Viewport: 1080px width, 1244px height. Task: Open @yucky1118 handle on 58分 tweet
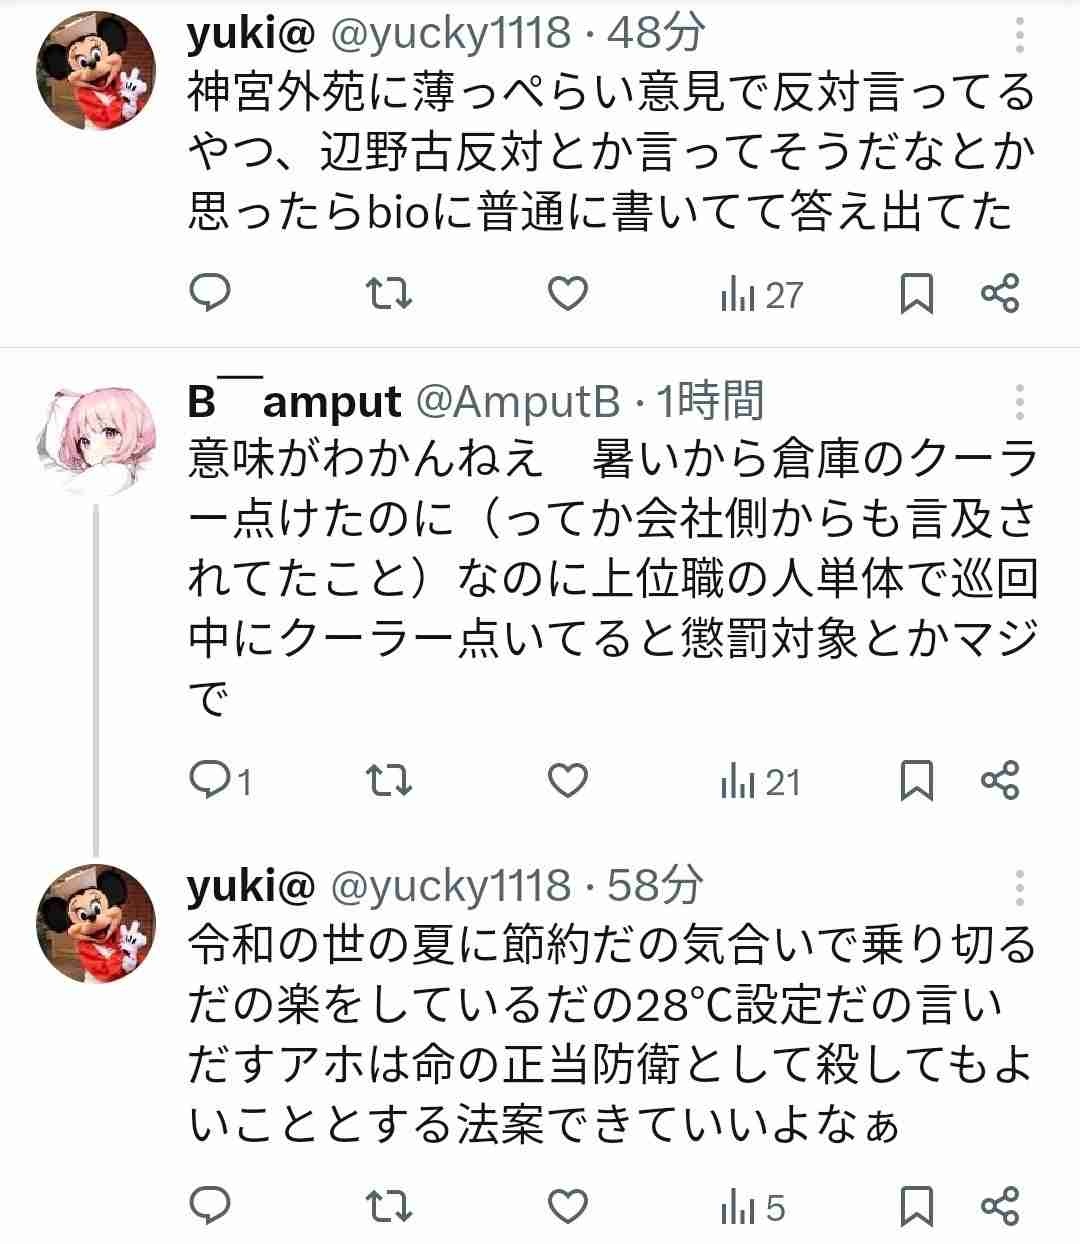point(449,885)
